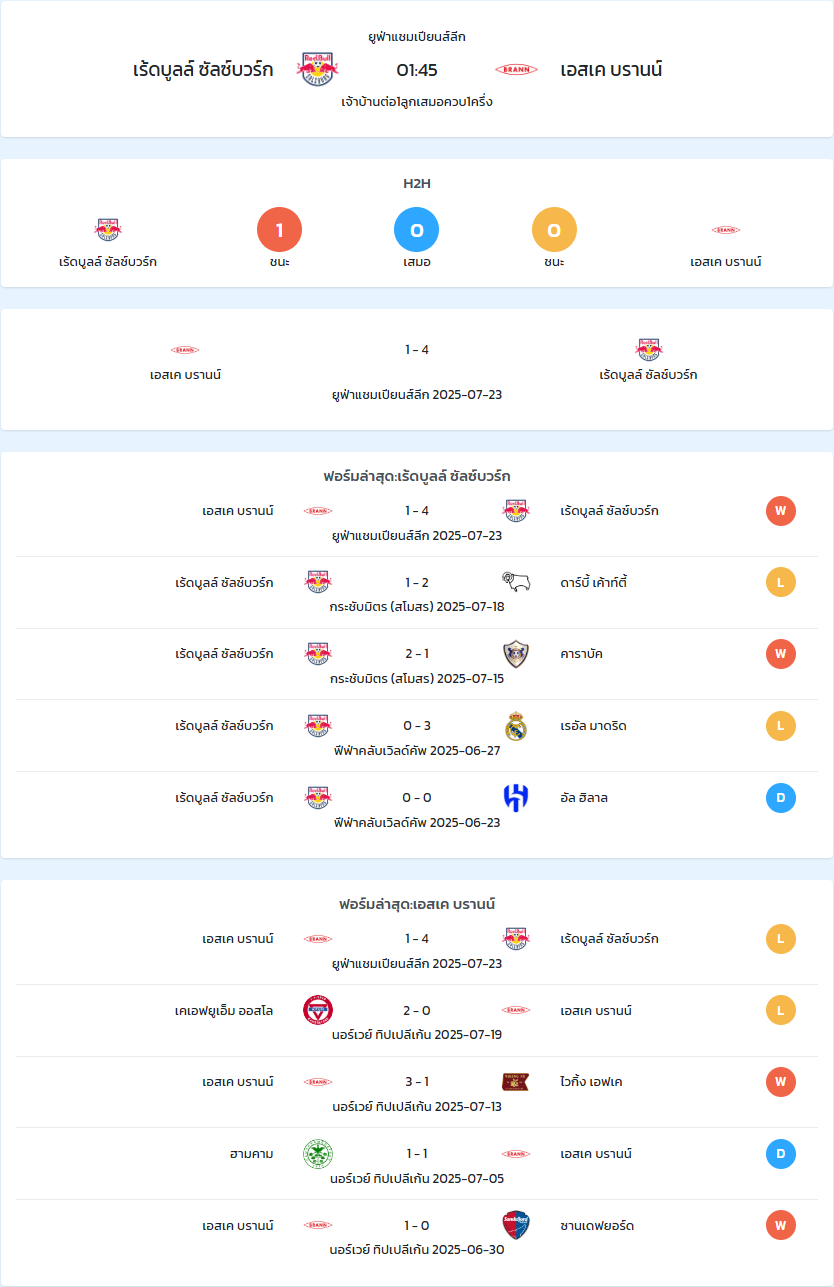Click the Real Madrid crest
The width and height of the screenshot is (834, 1287).
coord(516,726)
